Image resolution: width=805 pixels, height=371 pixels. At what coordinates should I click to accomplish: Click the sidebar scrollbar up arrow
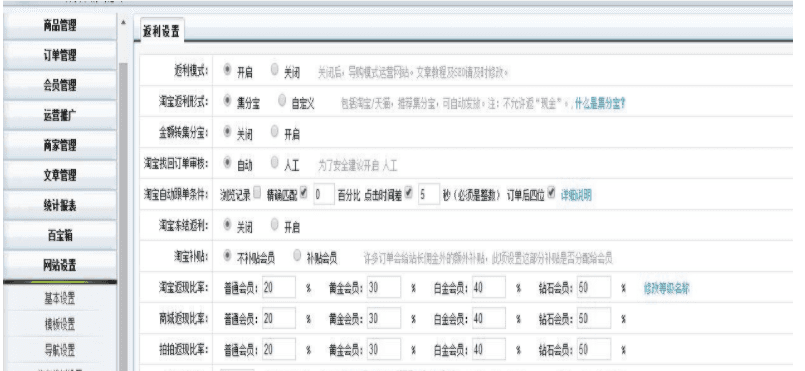pos(123,23)
